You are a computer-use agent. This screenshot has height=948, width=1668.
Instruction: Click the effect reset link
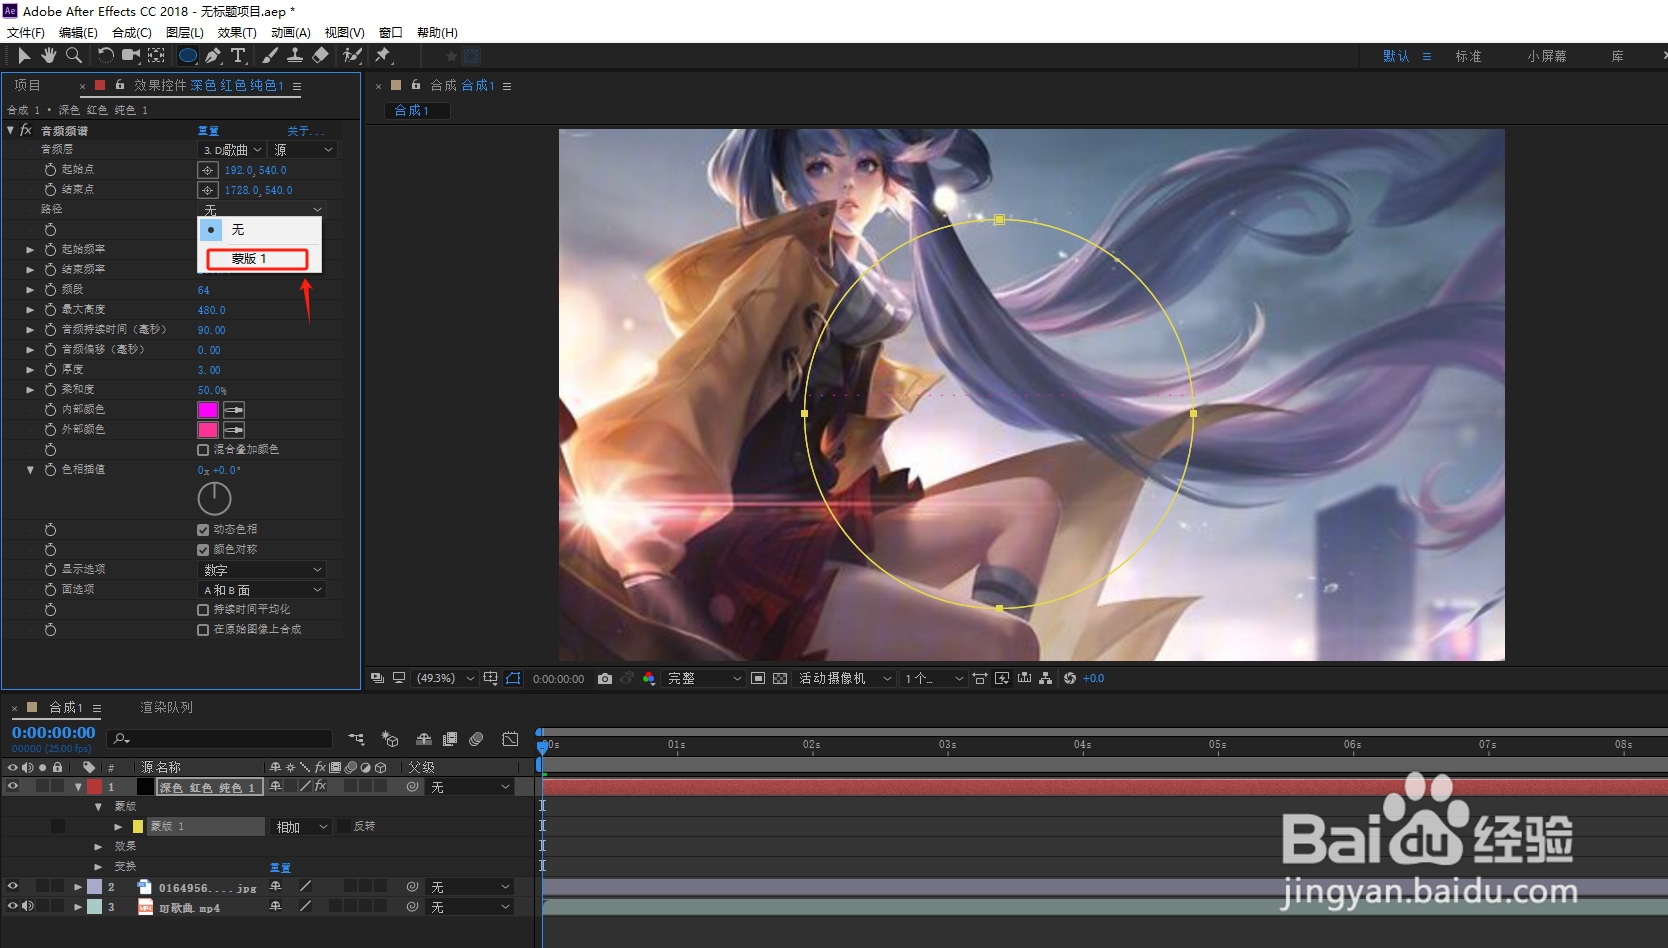tap(208, 131)
